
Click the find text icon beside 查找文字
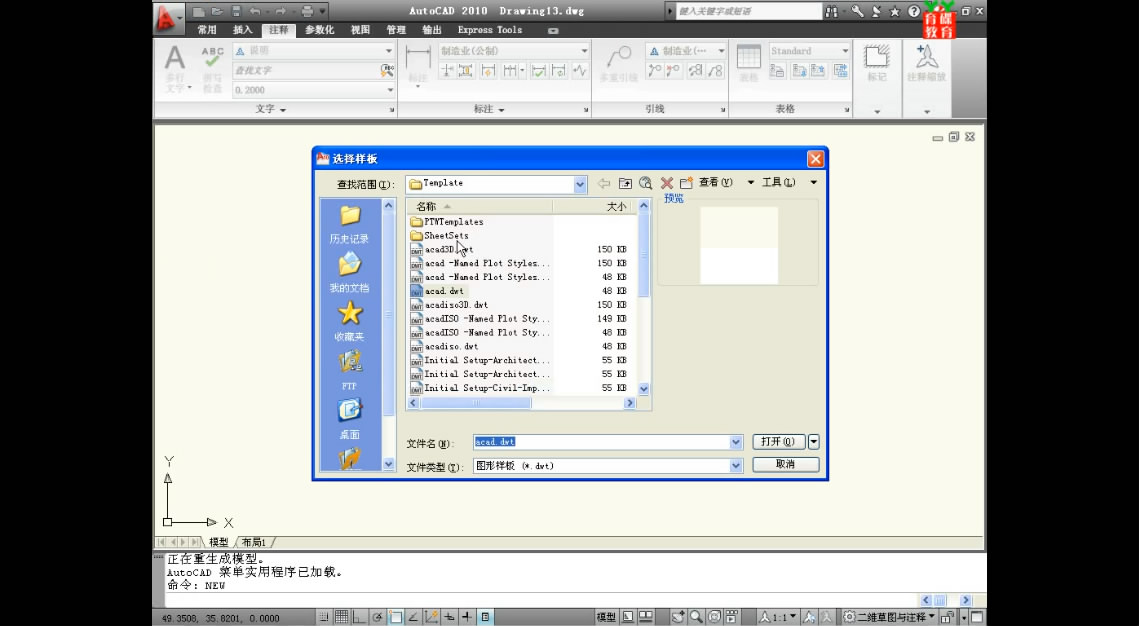click(387, 70)
